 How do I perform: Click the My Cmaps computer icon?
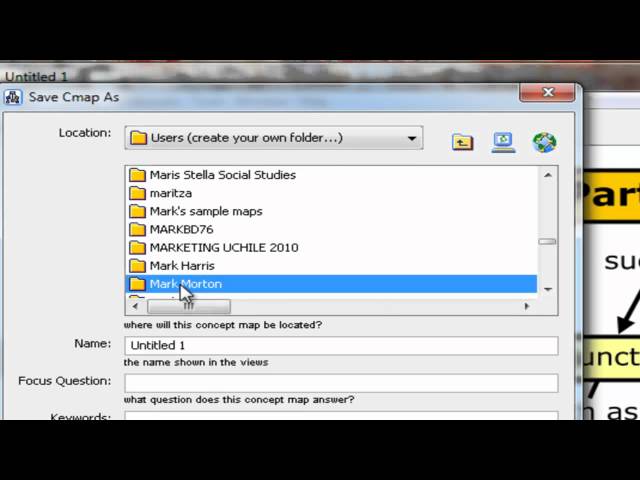(503, 142)
